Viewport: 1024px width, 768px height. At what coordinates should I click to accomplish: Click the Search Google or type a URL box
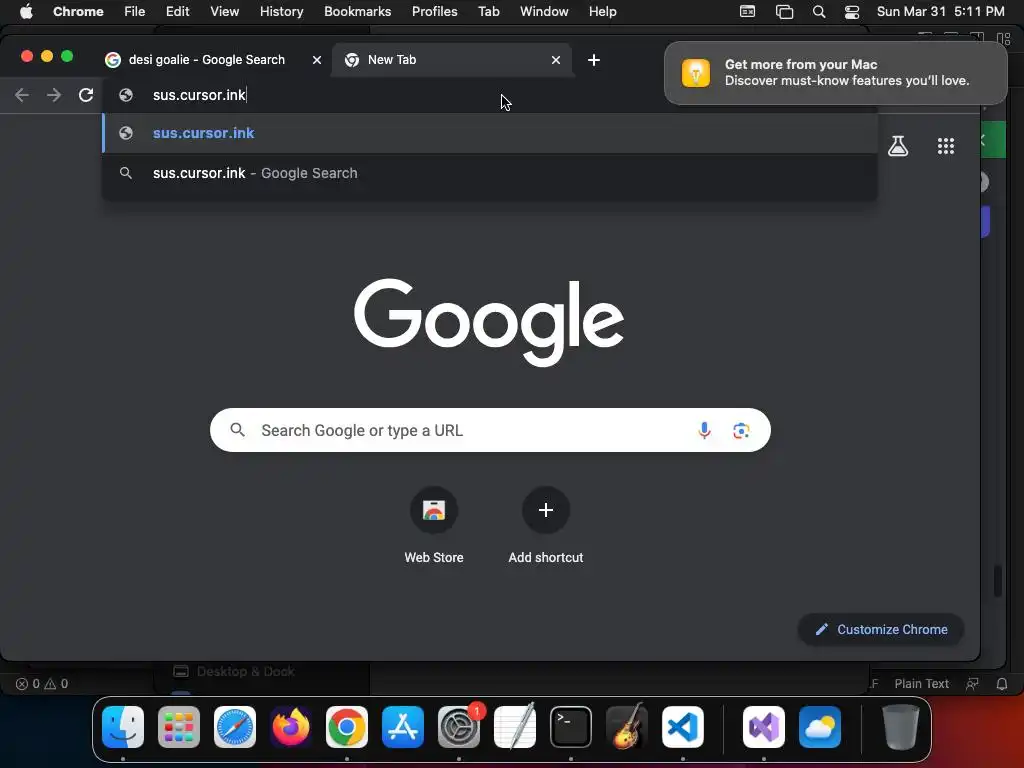490,430
